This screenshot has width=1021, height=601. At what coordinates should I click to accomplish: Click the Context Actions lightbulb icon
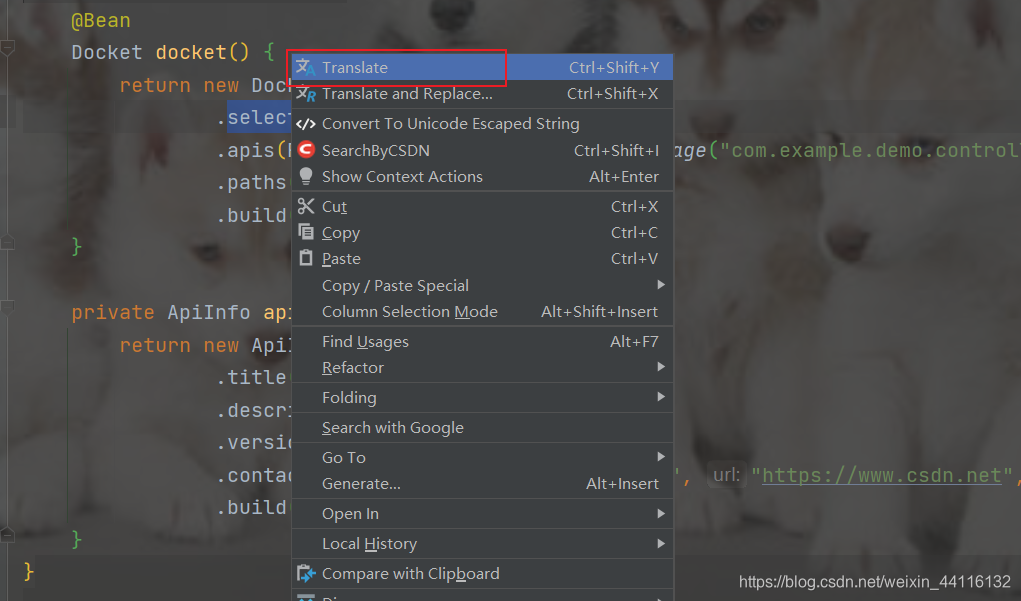[x=305, y=176]
